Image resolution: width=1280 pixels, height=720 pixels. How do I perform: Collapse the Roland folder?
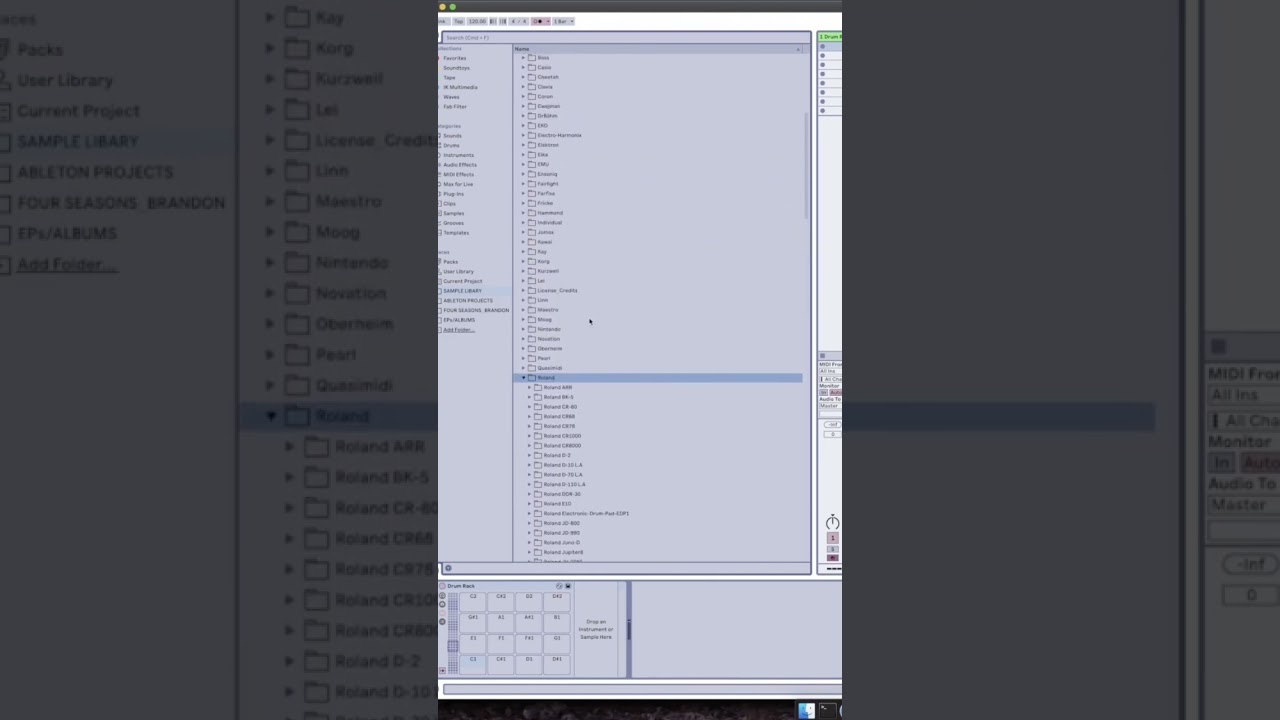click(x=522, y=378)
